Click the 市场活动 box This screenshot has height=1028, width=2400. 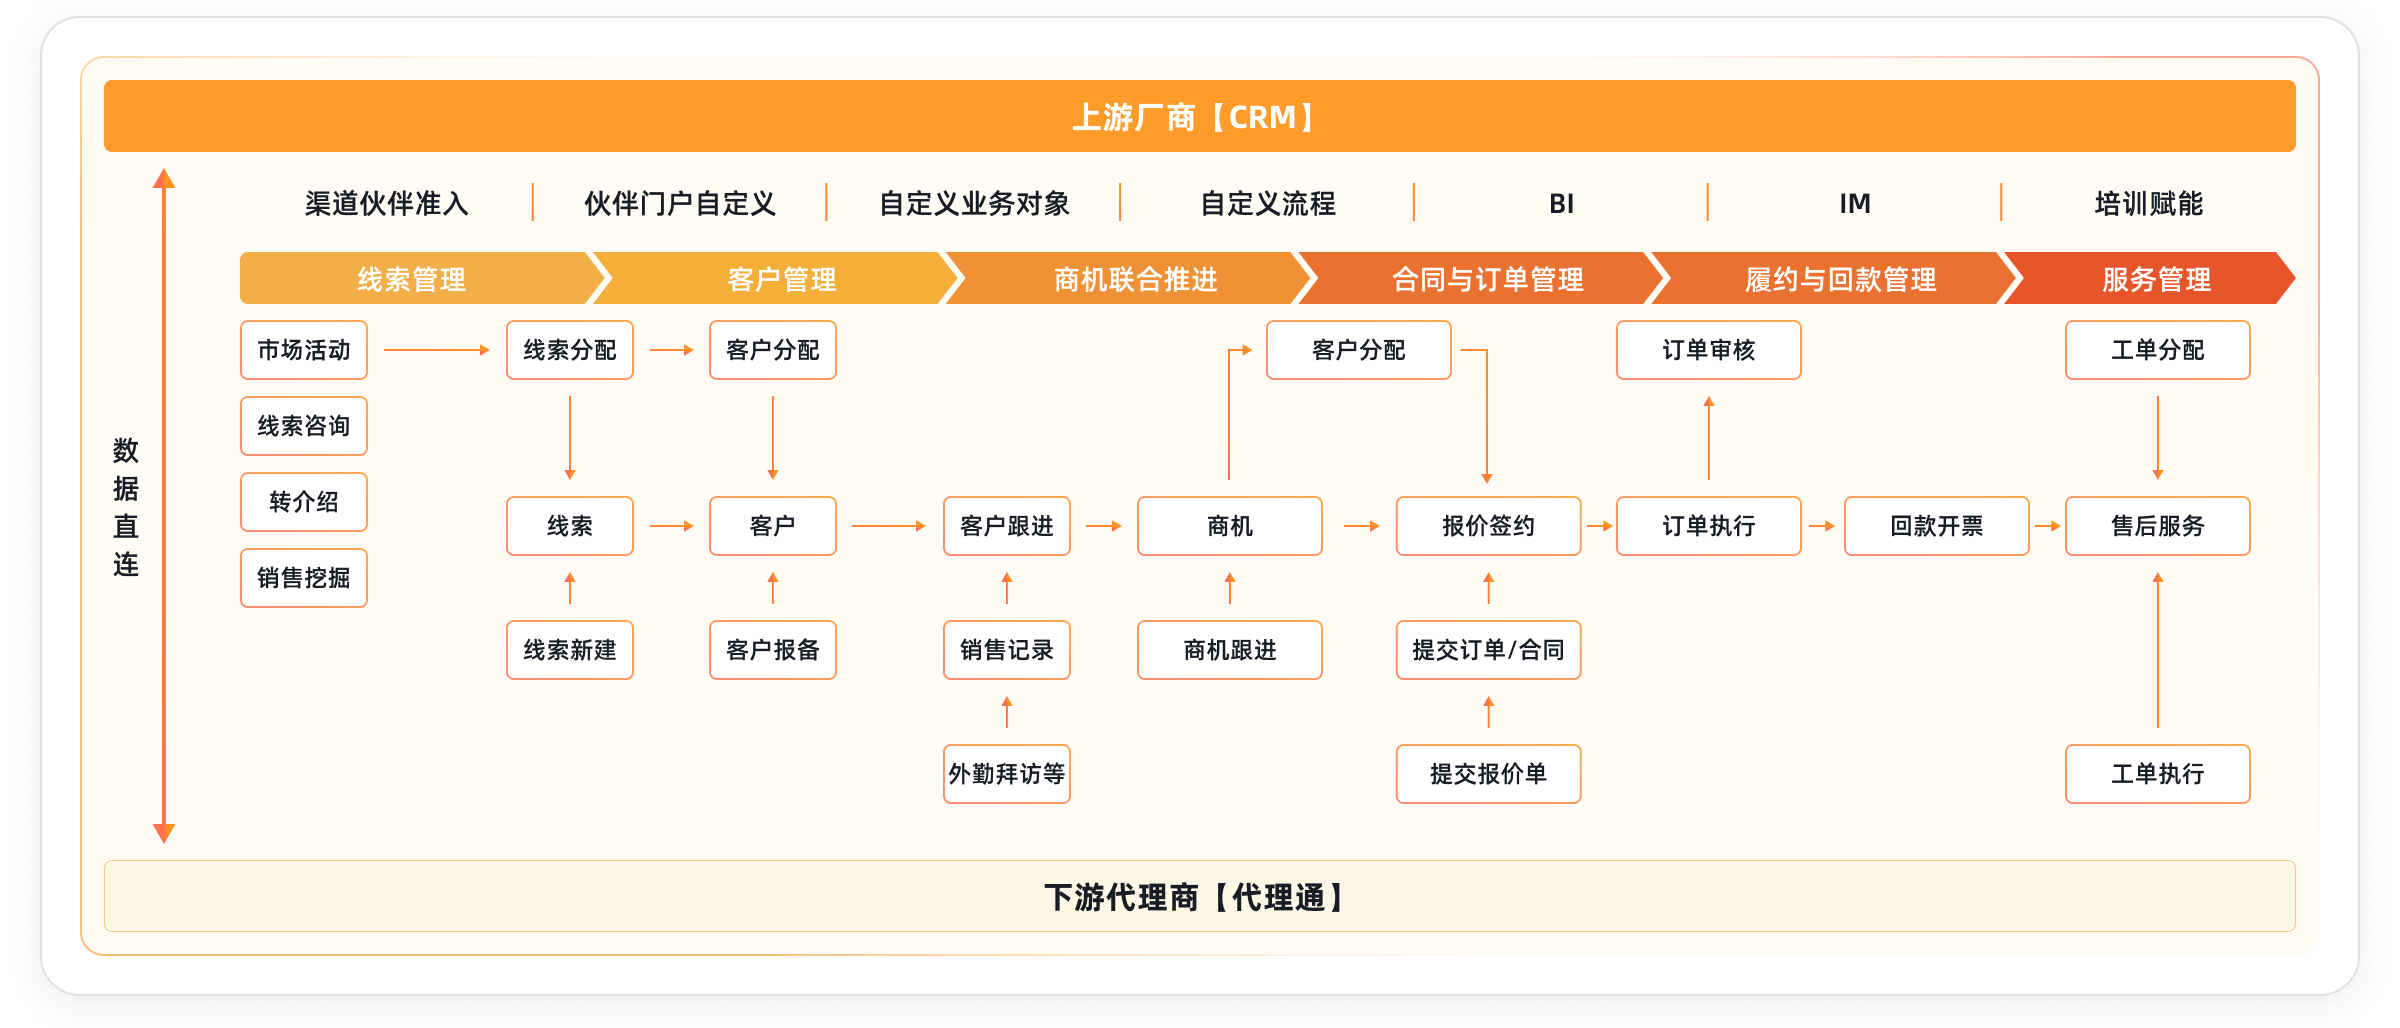click(x=304, y=350)
